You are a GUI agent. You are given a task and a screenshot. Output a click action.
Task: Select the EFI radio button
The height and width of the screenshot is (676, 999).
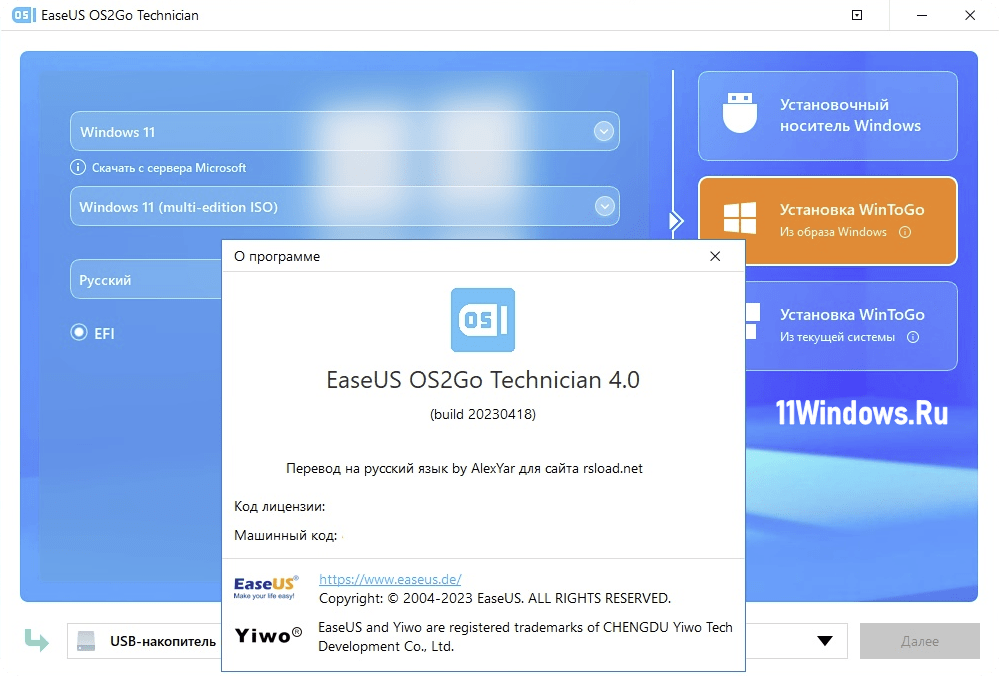pos(79,333)
